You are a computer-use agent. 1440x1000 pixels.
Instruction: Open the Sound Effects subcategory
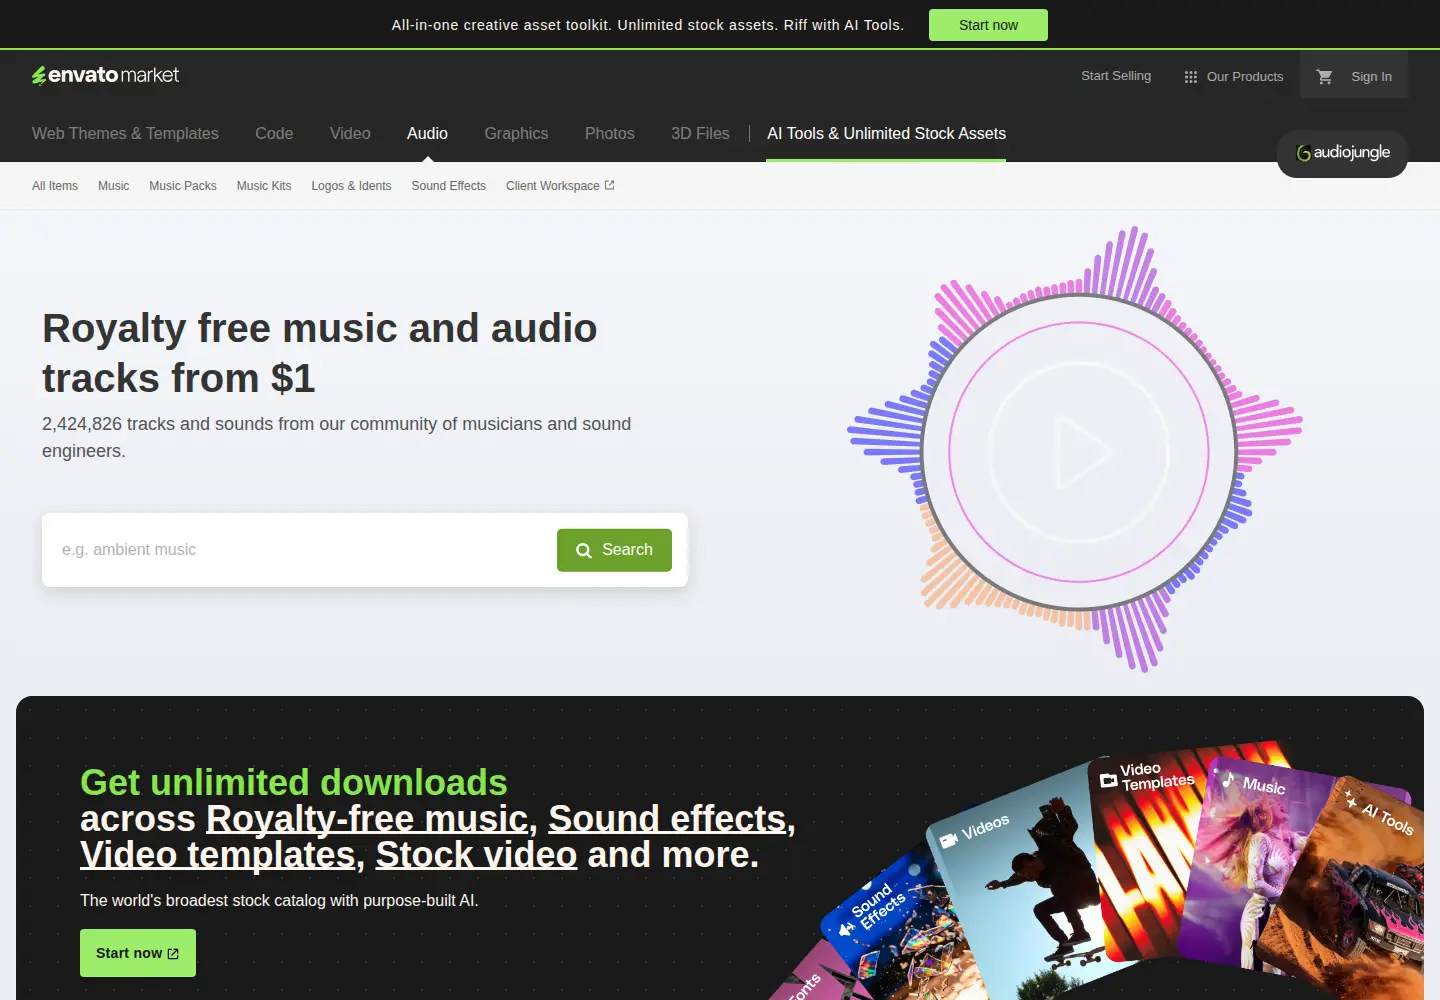coord(449,186)
